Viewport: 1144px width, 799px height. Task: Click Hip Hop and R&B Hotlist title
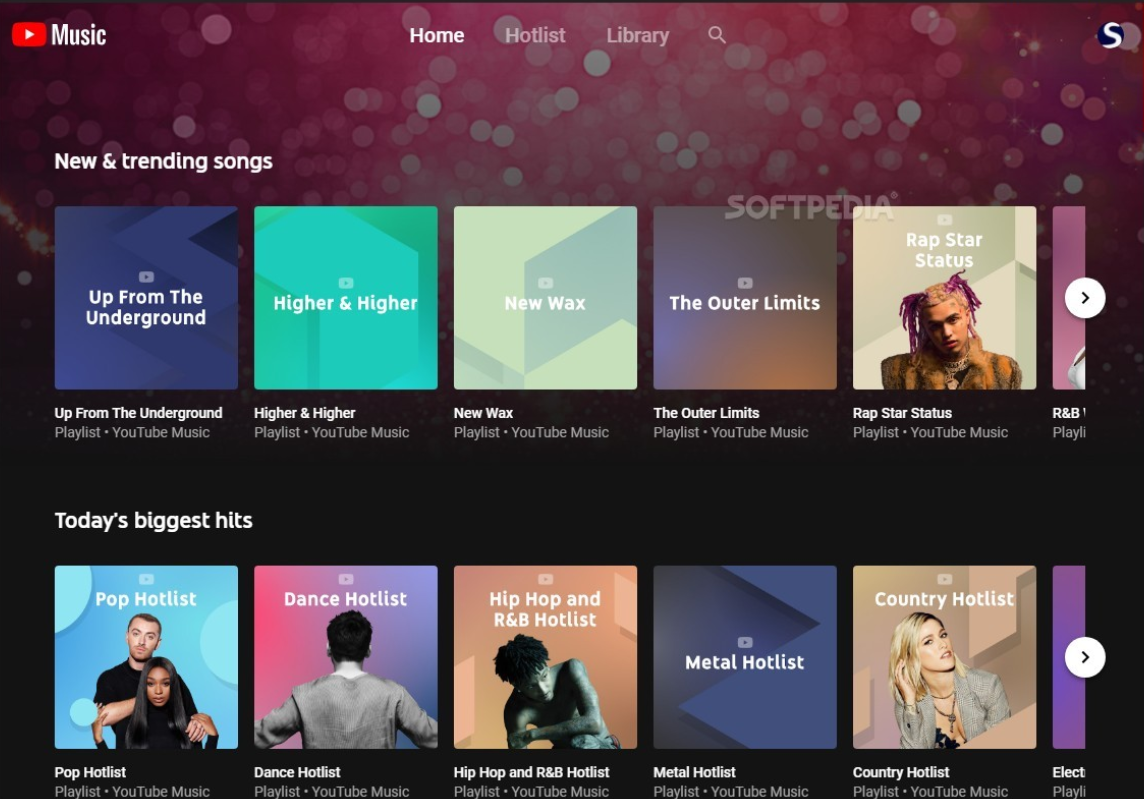tap(531, 772)
